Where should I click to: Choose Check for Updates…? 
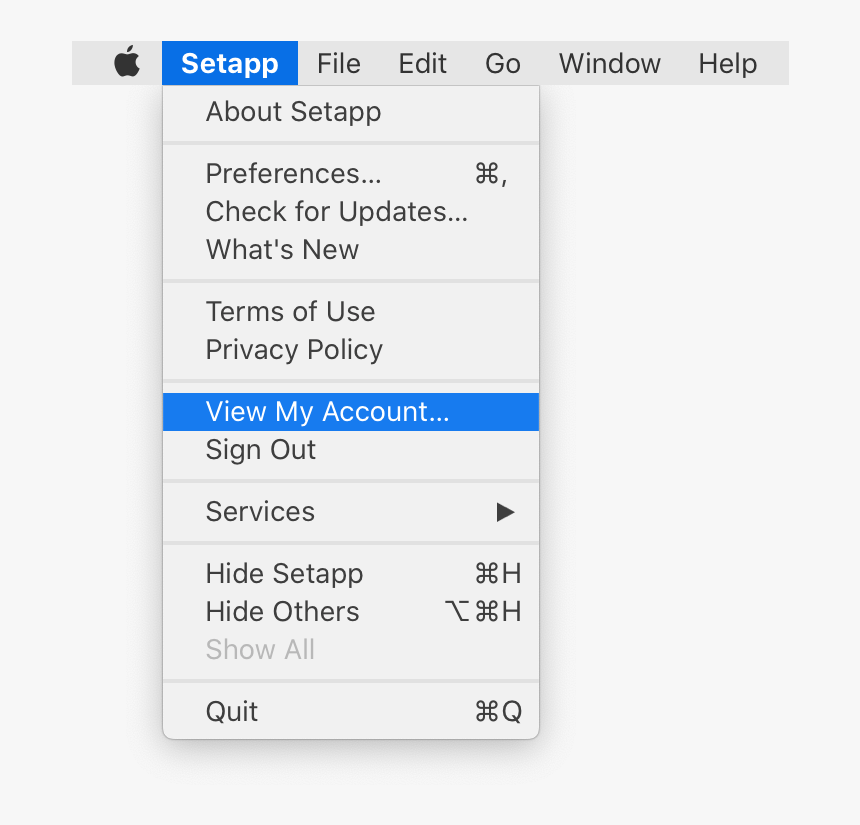click(x=336, y=212)
